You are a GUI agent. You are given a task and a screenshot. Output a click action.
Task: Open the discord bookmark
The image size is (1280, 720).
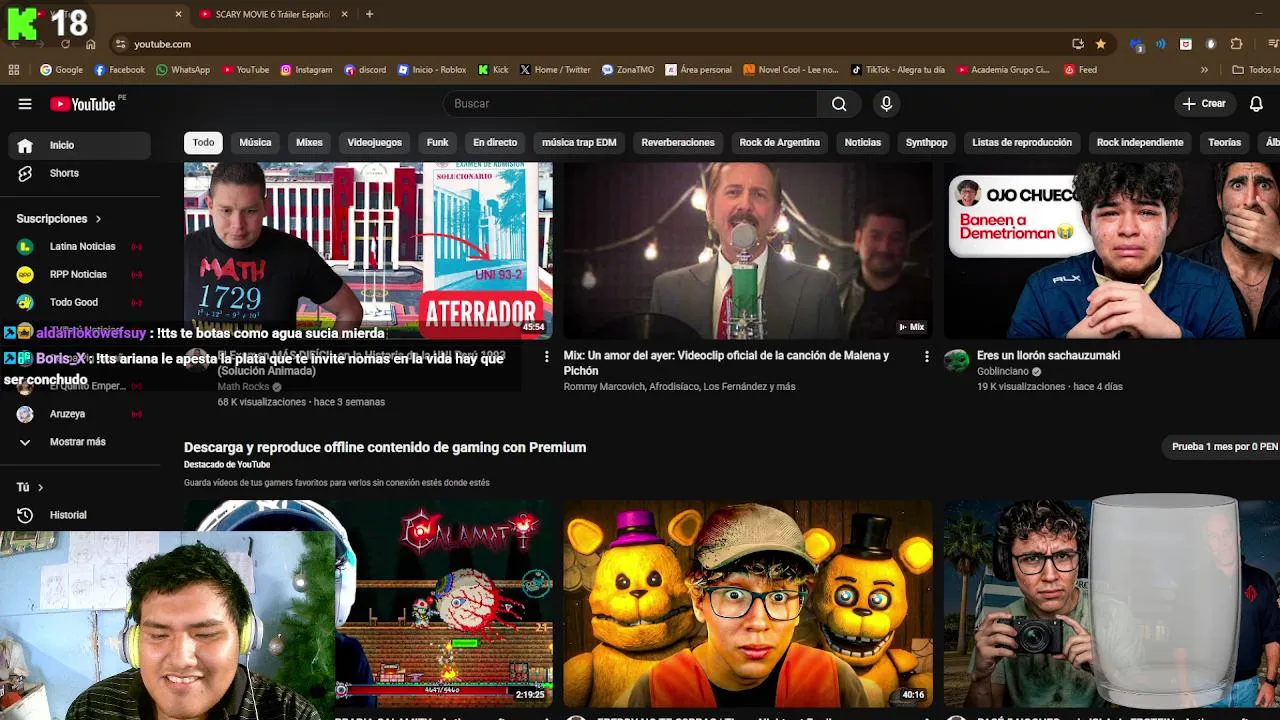(364, 70)
